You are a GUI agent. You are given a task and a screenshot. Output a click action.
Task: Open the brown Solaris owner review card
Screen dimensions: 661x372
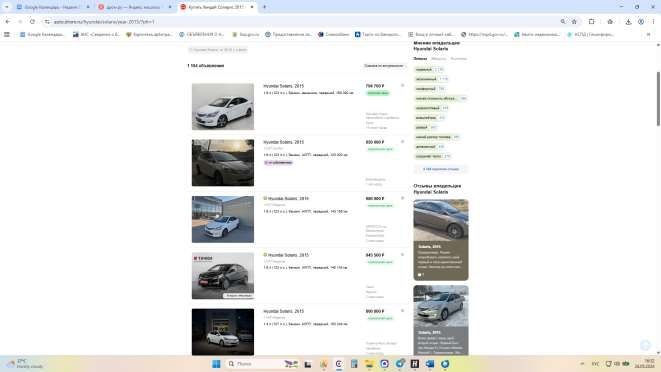click(441, 240)
